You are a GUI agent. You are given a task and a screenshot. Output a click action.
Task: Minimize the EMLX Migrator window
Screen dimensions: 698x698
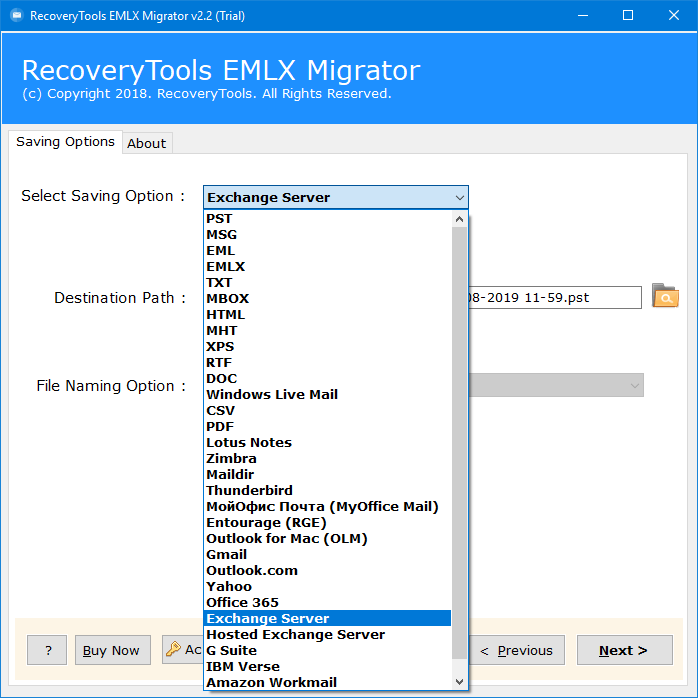tap(583, 16)
